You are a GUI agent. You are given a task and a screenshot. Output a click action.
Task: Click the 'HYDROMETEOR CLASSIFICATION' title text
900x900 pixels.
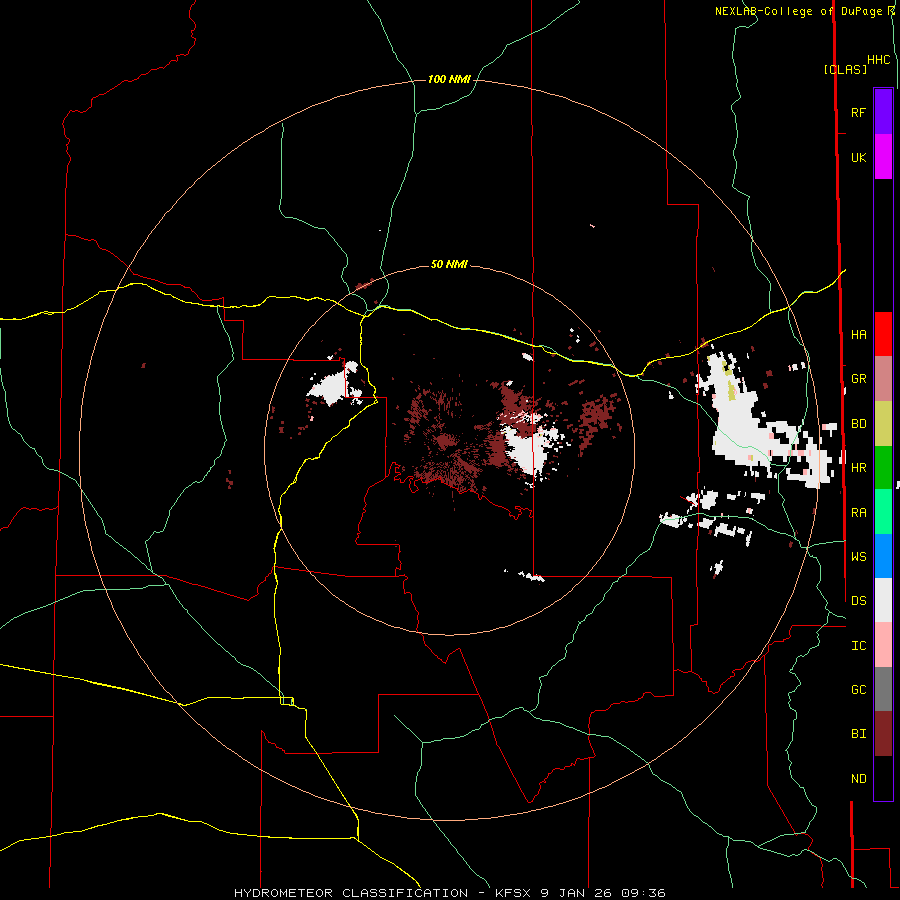pos(351,893)
